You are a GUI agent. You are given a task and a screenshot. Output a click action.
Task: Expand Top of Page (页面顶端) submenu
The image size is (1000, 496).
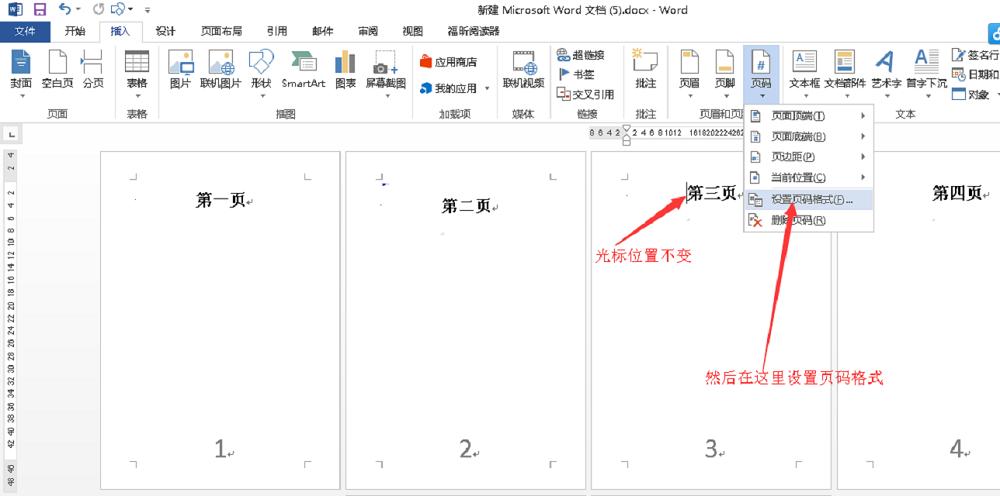coord(809,116)
